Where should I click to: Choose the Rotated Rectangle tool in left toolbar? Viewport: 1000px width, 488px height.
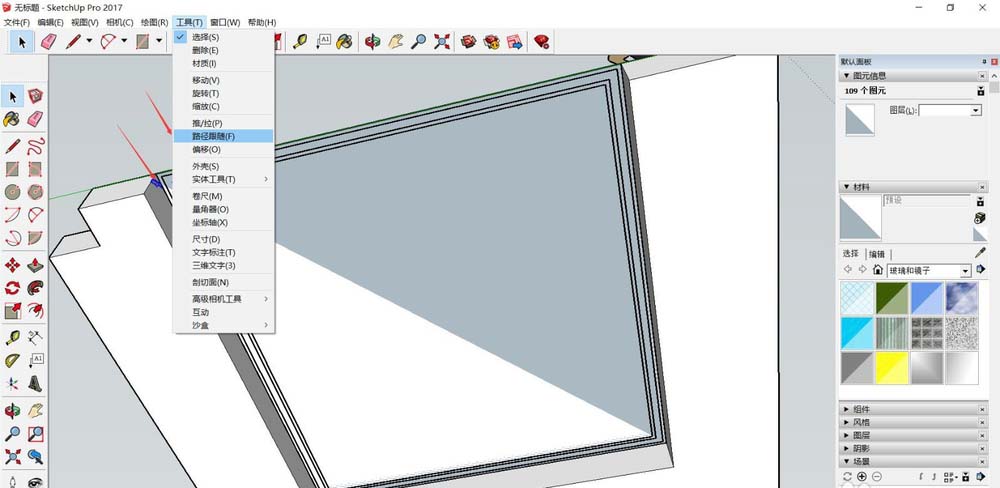36,169
